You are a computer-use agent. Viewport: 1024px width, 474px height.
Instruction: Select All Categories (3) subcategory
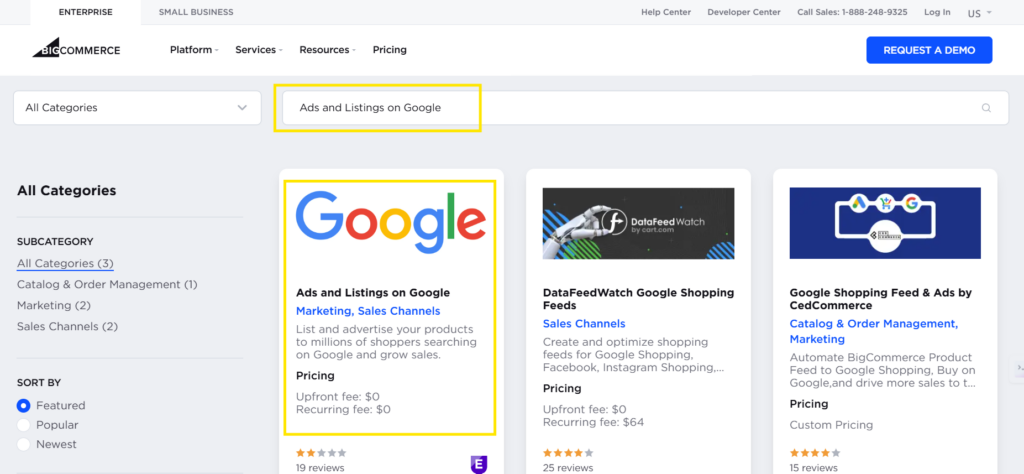(65, 264)
